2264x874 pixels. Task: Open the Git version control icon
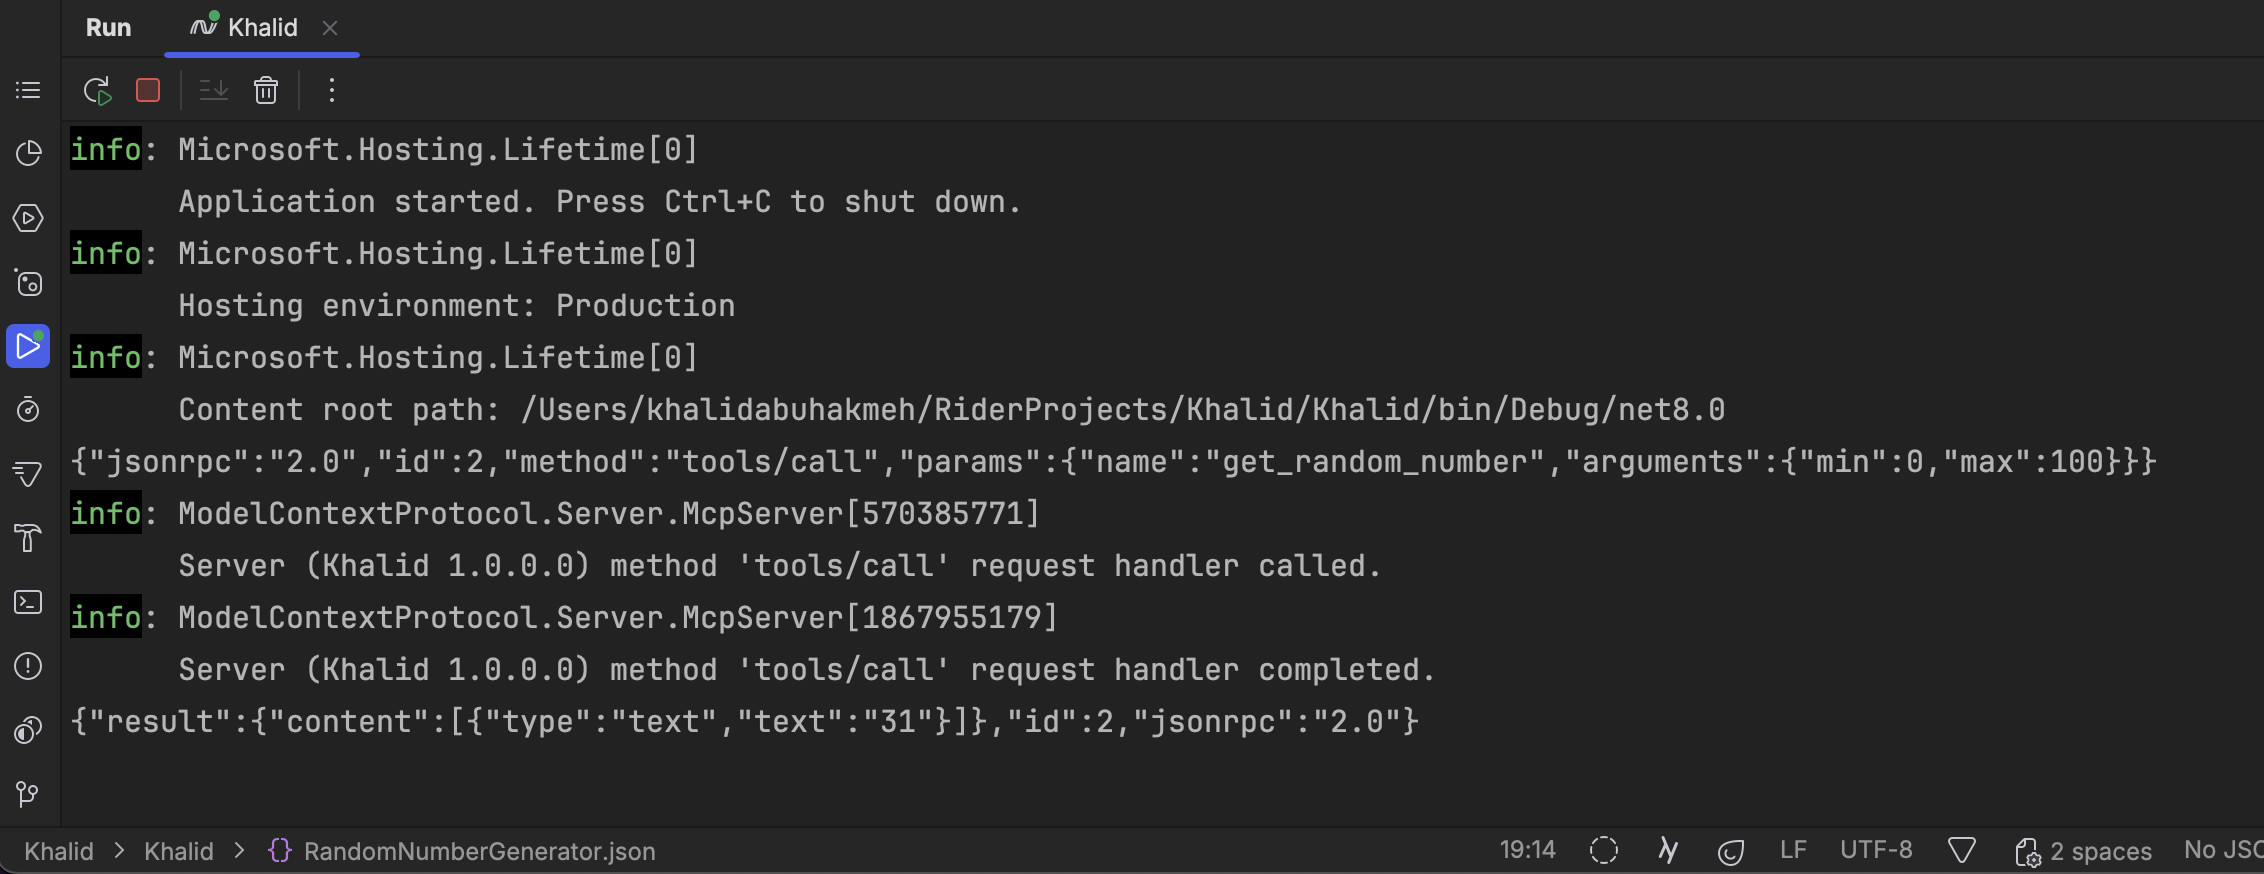[x=28, y=794]
